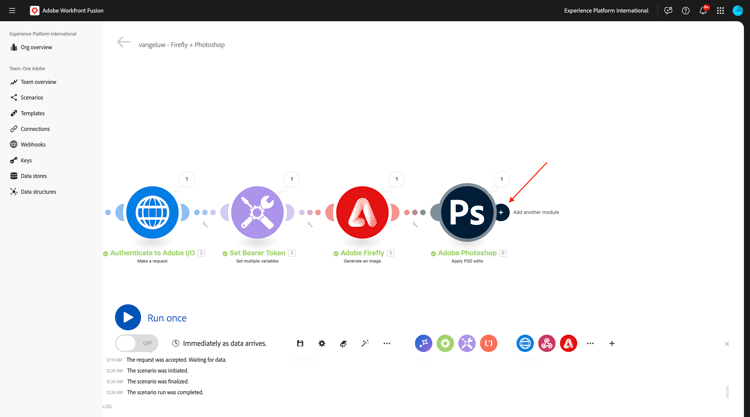Click log entry The scenario run was completed
This screenshot has height=417, width=750.
[165, 393]
